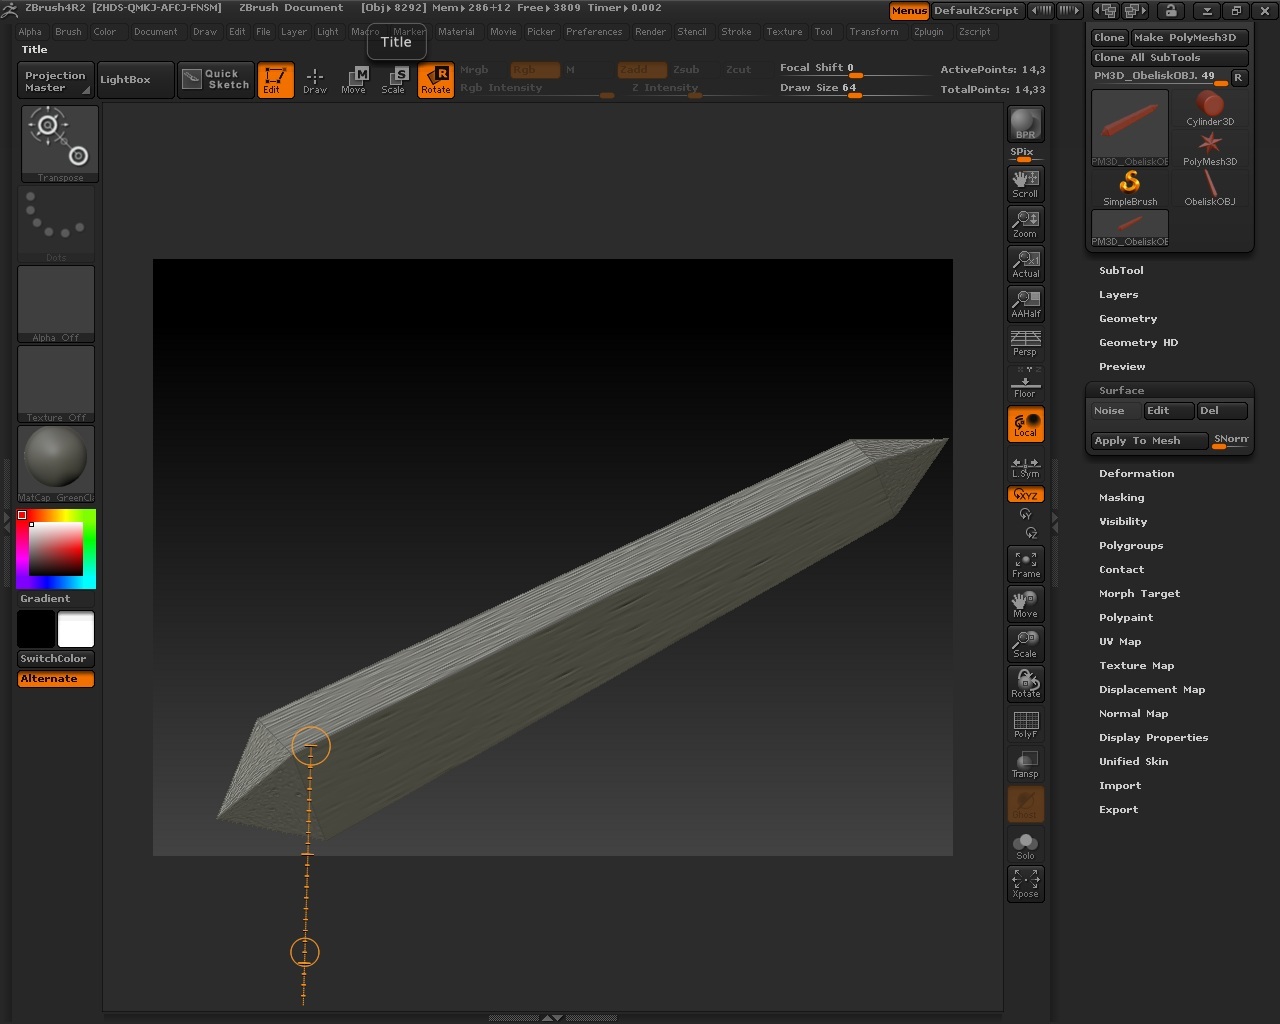
Task: Expand the Deformation section
Action: (1136, 474)
